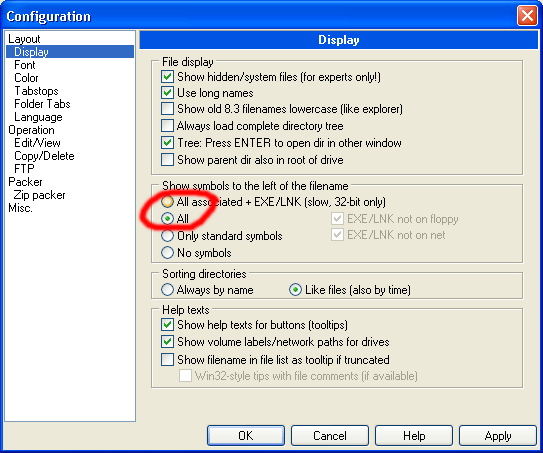Open Zip packer settings
The height and width of the screenshot is (453, 543).
click(39, 195)
